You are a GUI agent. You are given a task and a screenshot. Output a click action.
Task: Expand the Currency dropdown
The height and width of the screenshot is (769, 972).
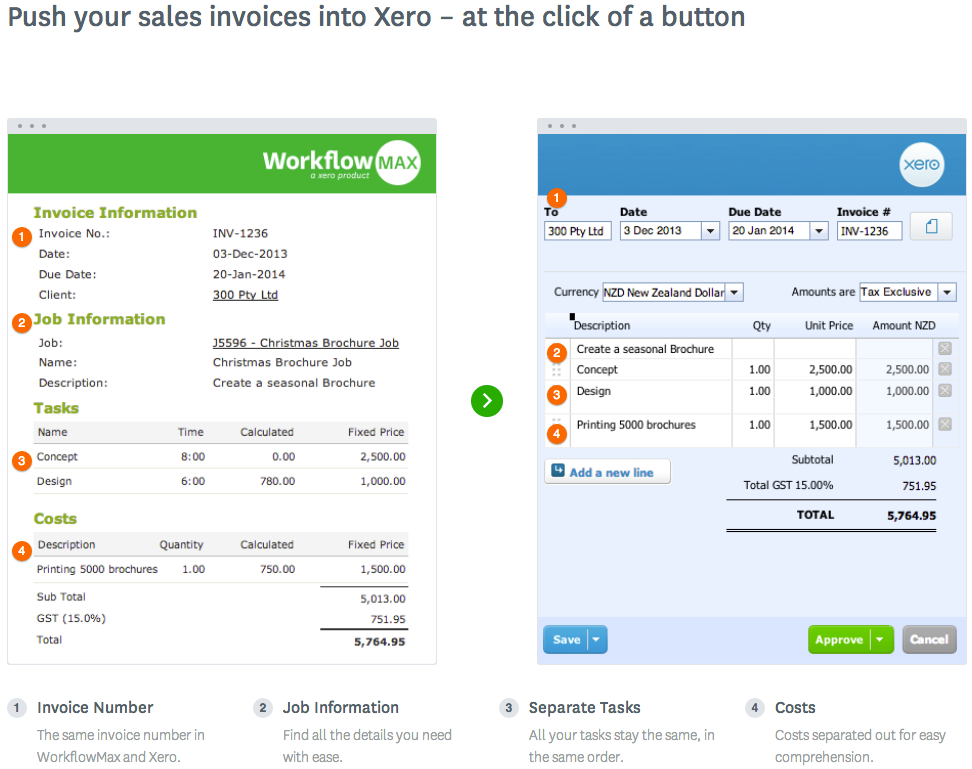pos(734,293)
